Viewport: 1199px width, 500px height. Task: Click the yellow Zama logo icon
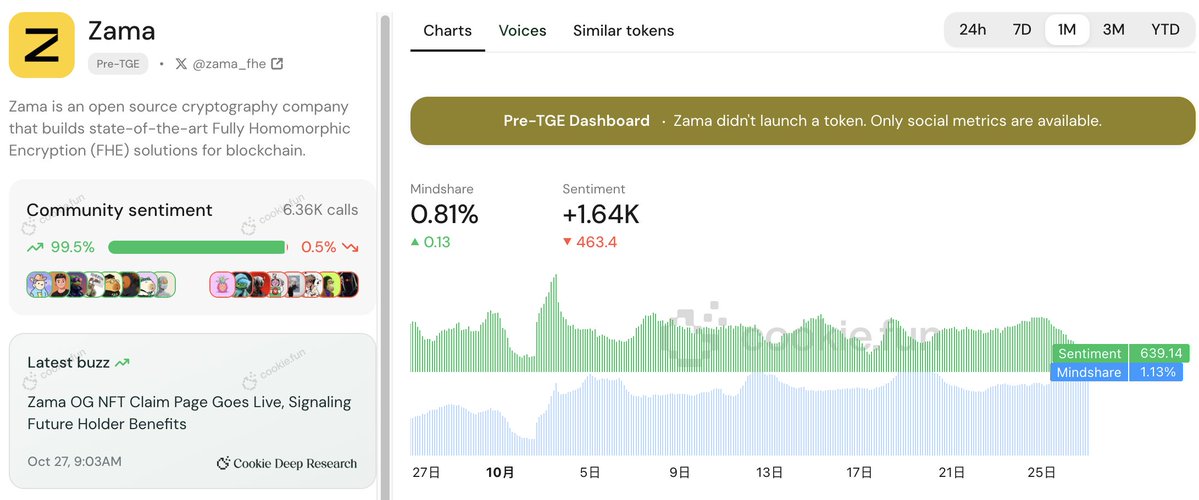(43, 43)
